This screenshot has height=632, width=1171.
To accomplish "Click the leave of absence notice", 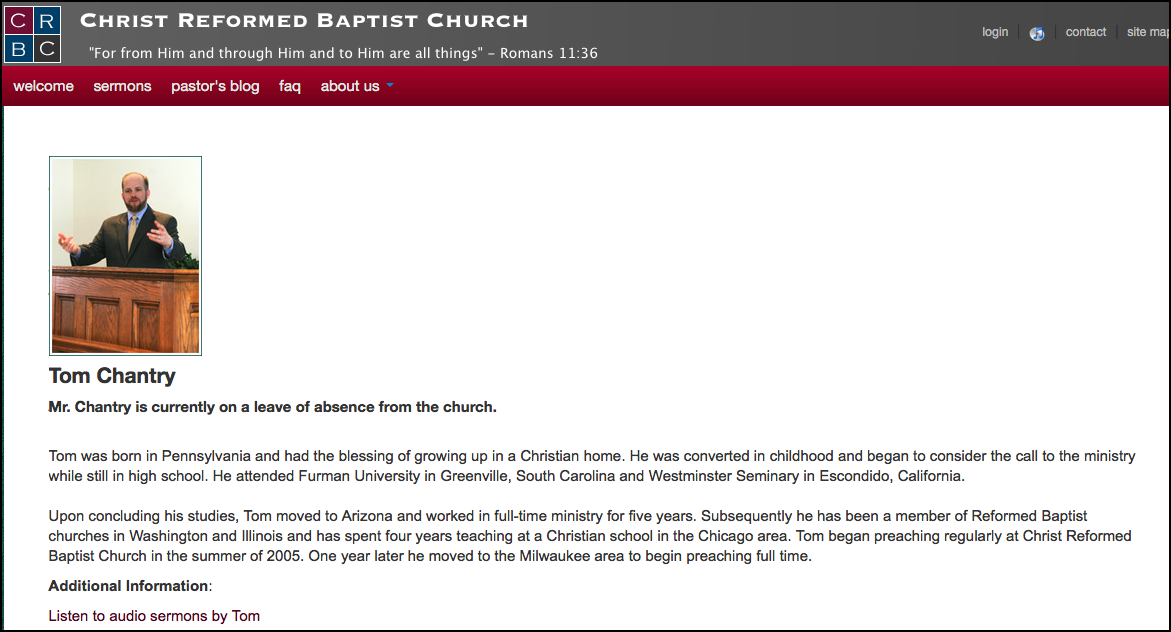I will (x=272, y=407).
